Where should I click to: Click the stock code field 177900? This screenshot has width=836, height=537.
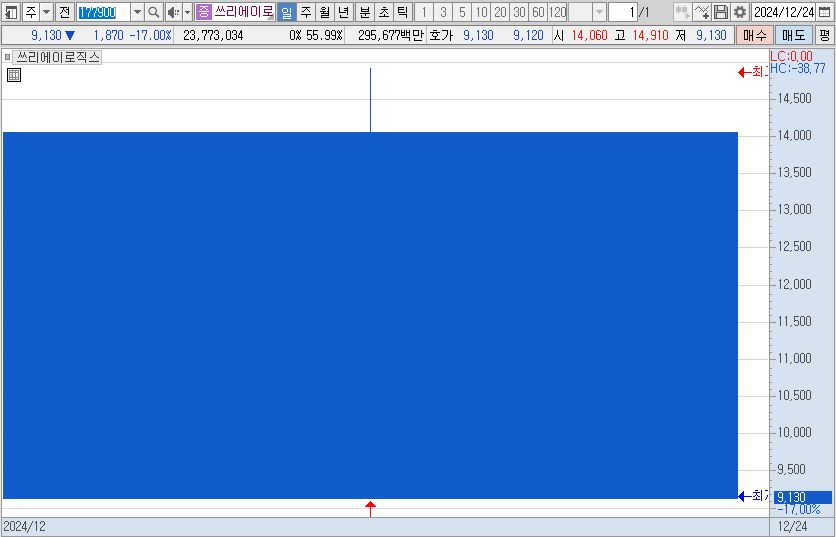(103, 12)
